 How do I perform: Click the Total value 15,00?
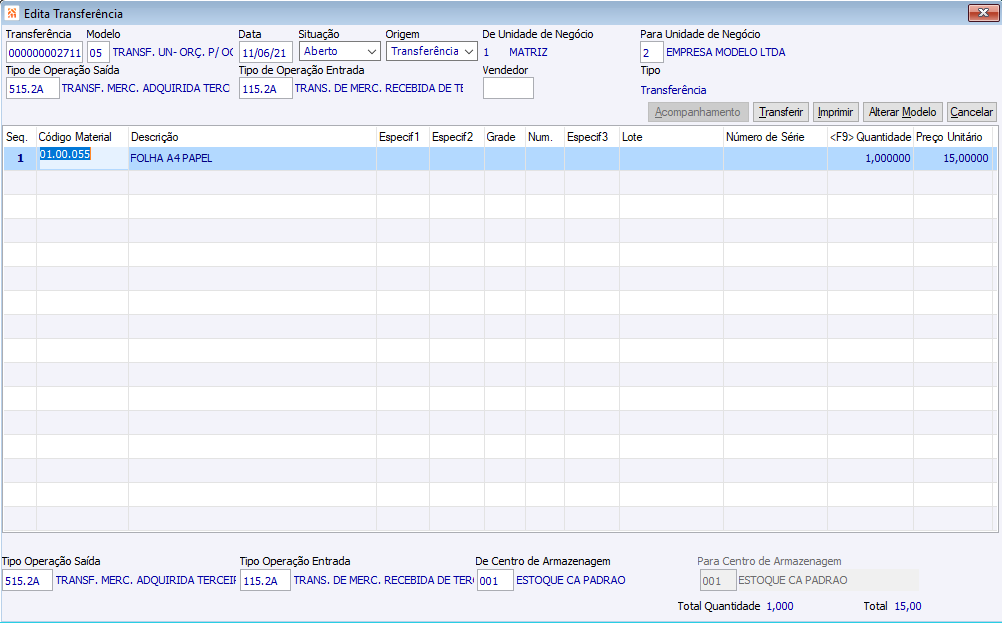[x=907, y=606]
